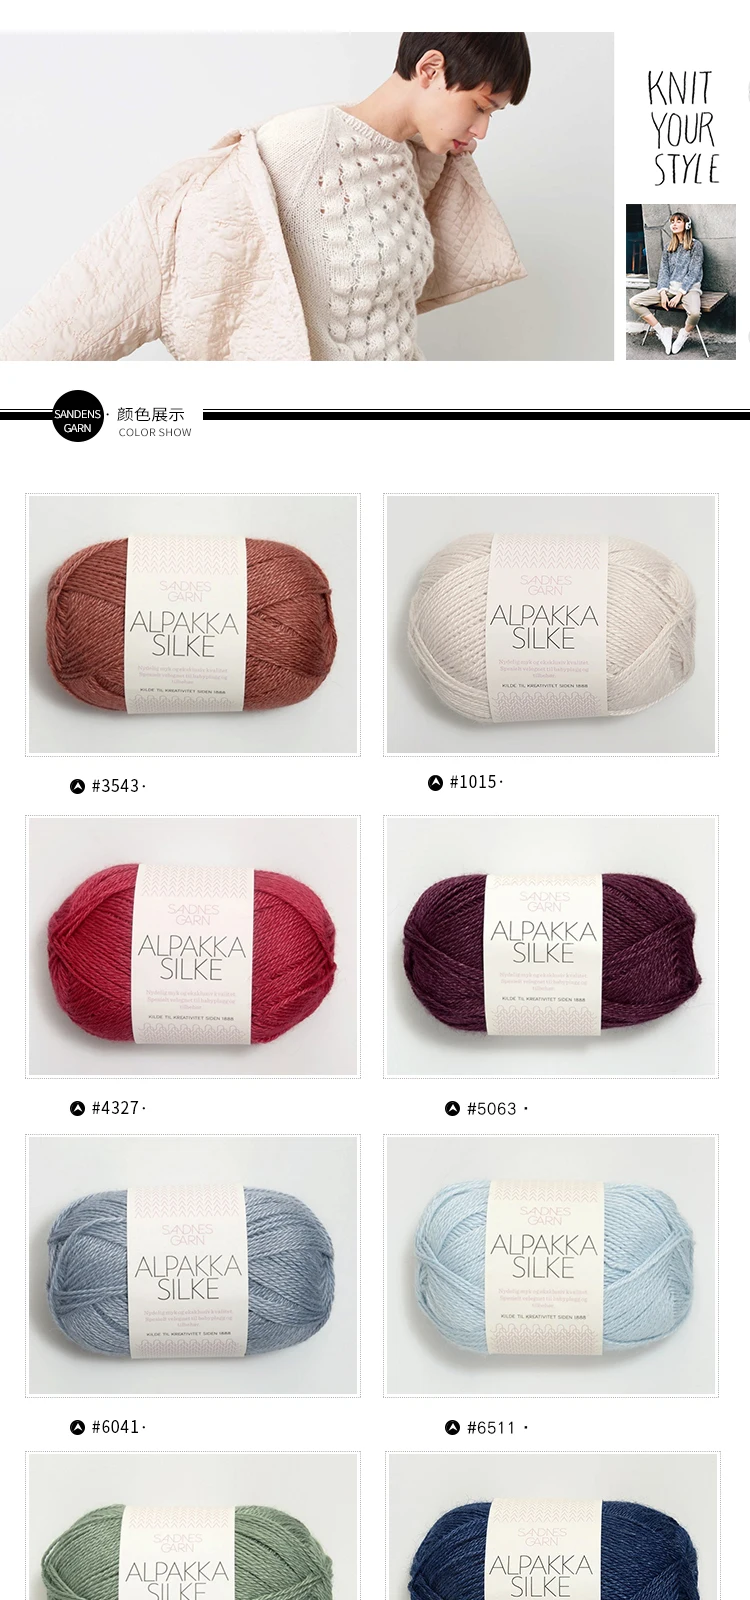Select the dark plum #5063 yarn swatch
This screenshot has height=1600, width=750.
551,946
